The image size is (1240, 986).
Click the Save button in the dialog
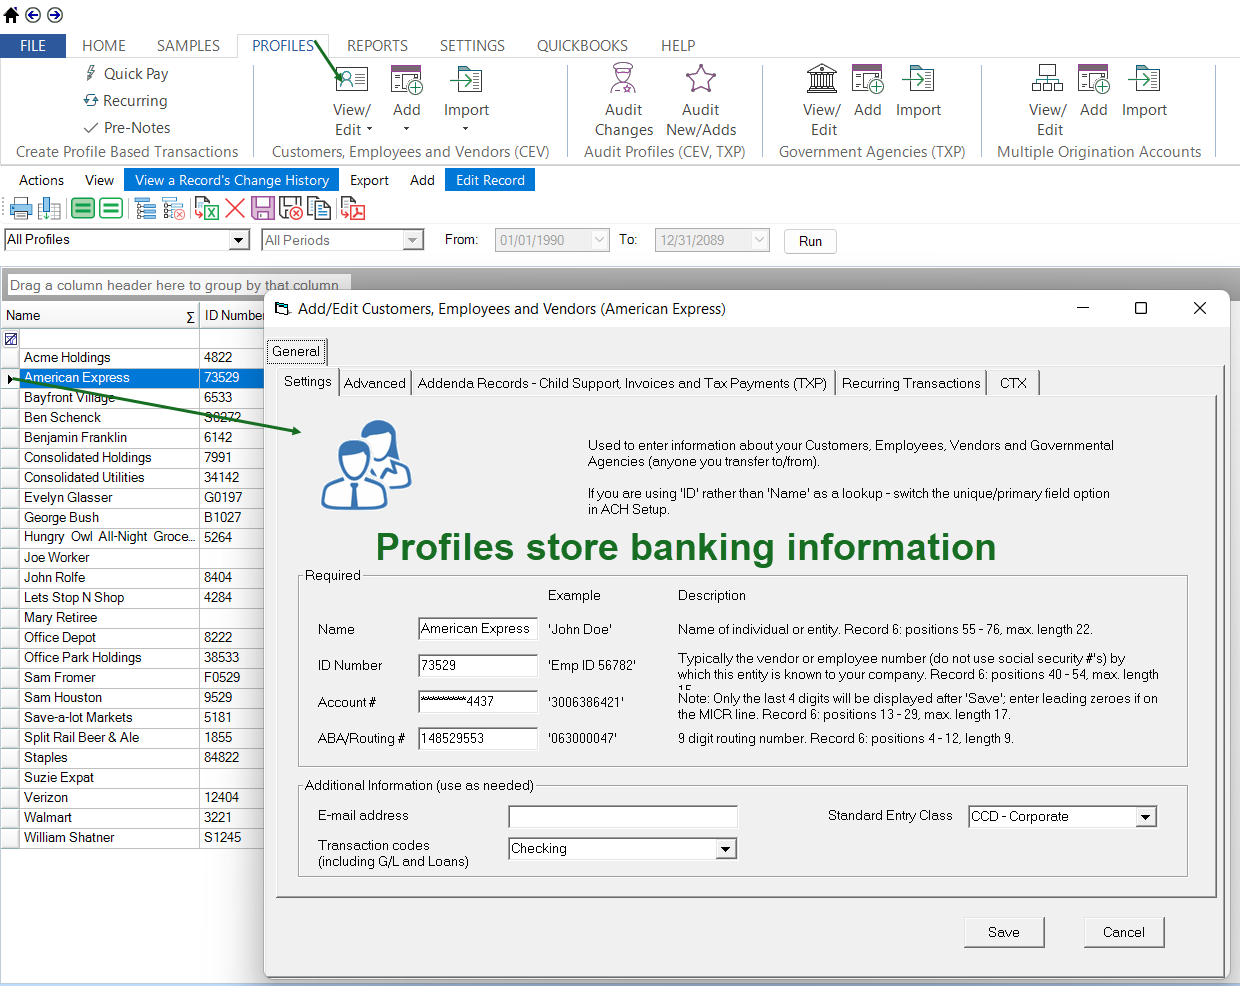[x=1003, y=932]
